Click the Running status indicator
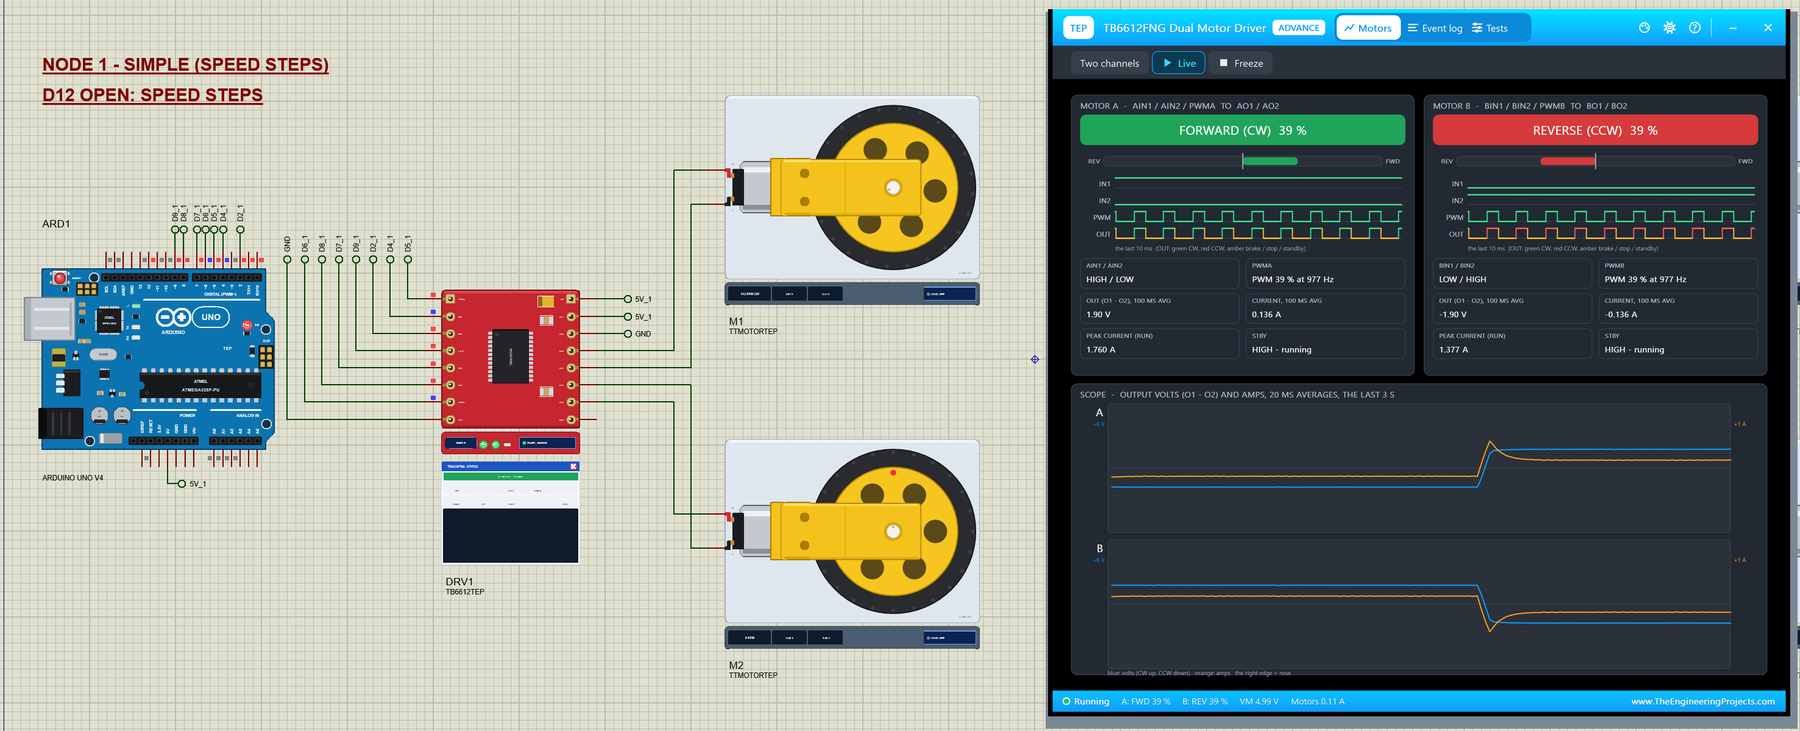1800x731 pixels. click(x=1086, y=701)
